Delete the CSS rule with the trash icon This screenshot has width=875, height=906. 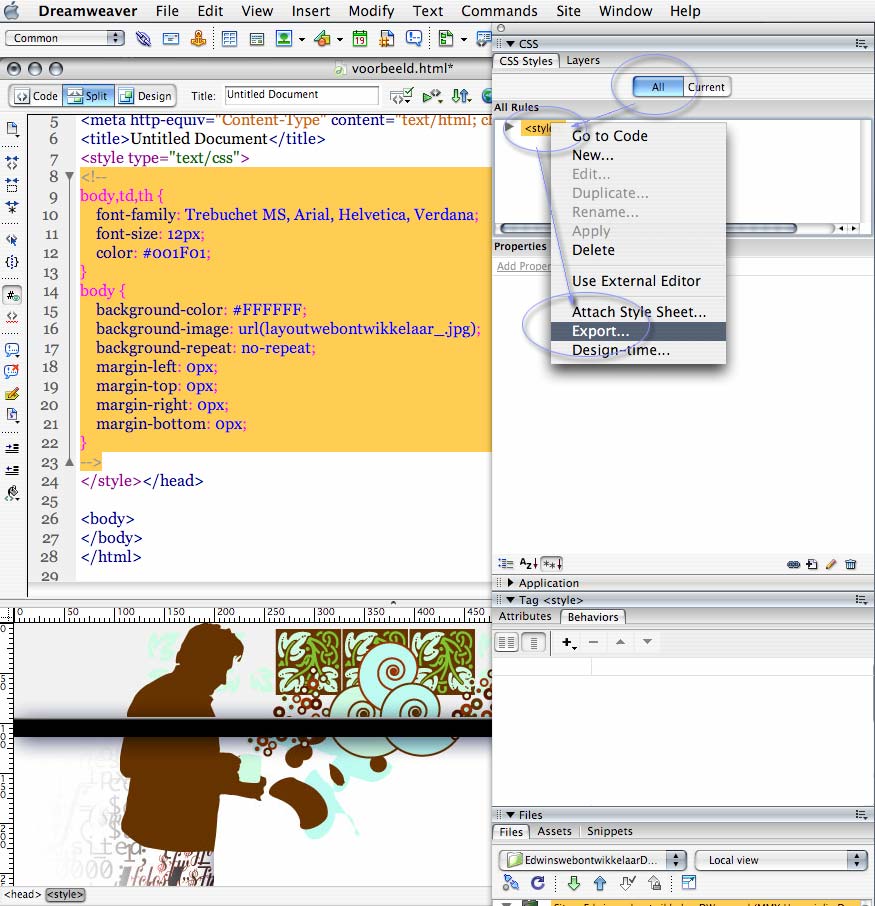pyautogui.click(x=851, y=565)
